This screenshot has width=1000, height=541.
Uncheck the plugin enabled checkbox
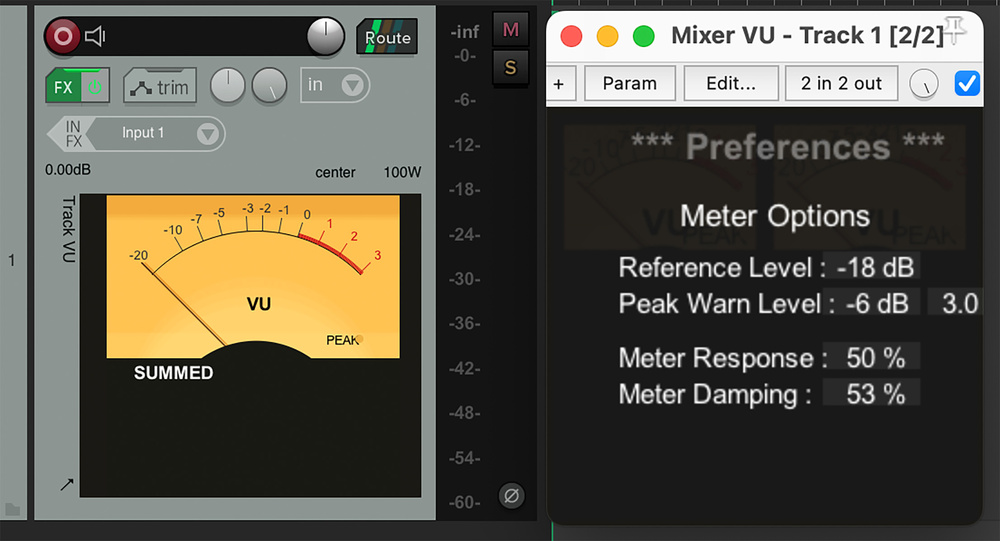click(967, 83)
